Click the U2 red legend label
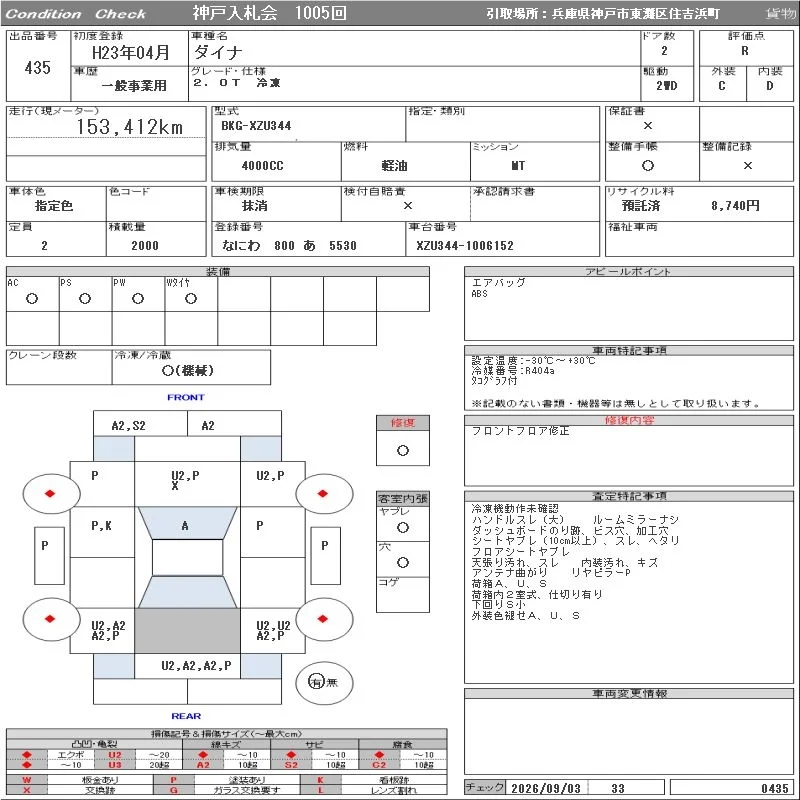800x800 pixels. click(115, 755)
